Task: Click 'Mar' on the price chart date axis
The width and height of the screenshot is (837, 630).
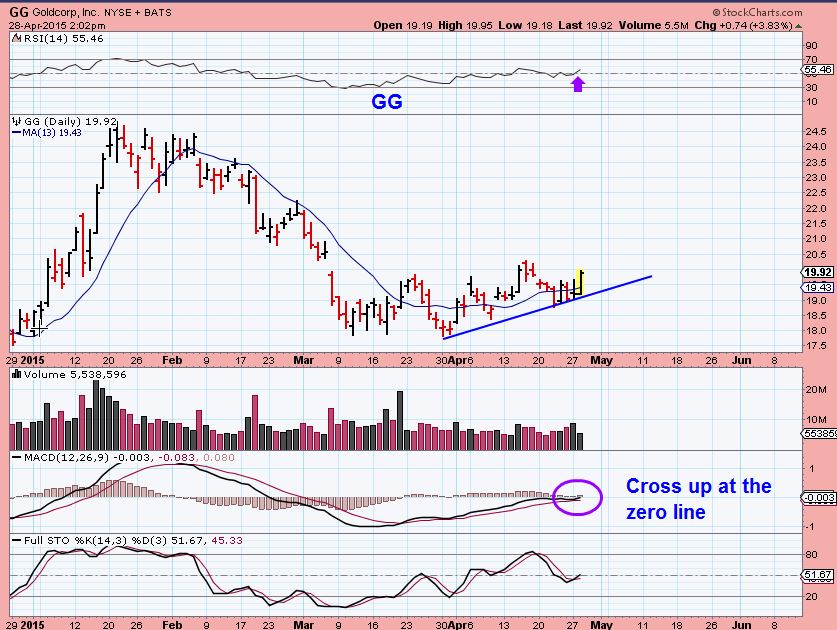Action: (x=303, y=360)
